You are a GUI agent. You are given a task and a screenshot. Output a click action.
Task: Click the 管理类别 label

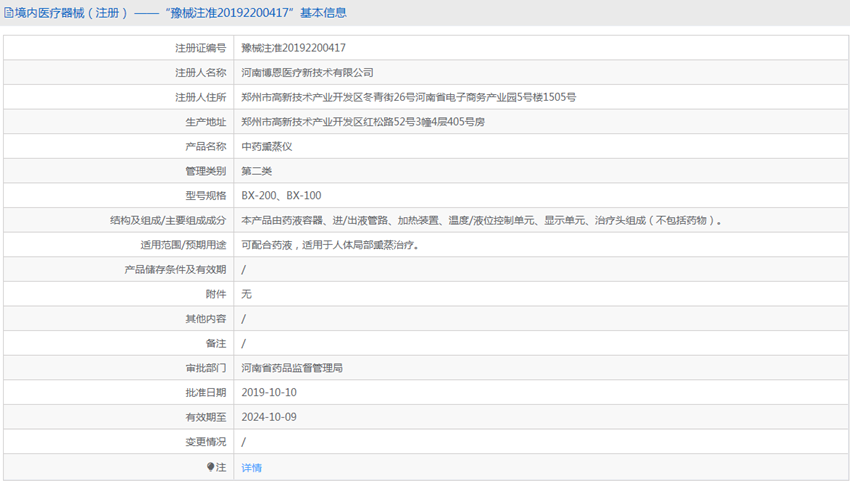click(206, 171)
